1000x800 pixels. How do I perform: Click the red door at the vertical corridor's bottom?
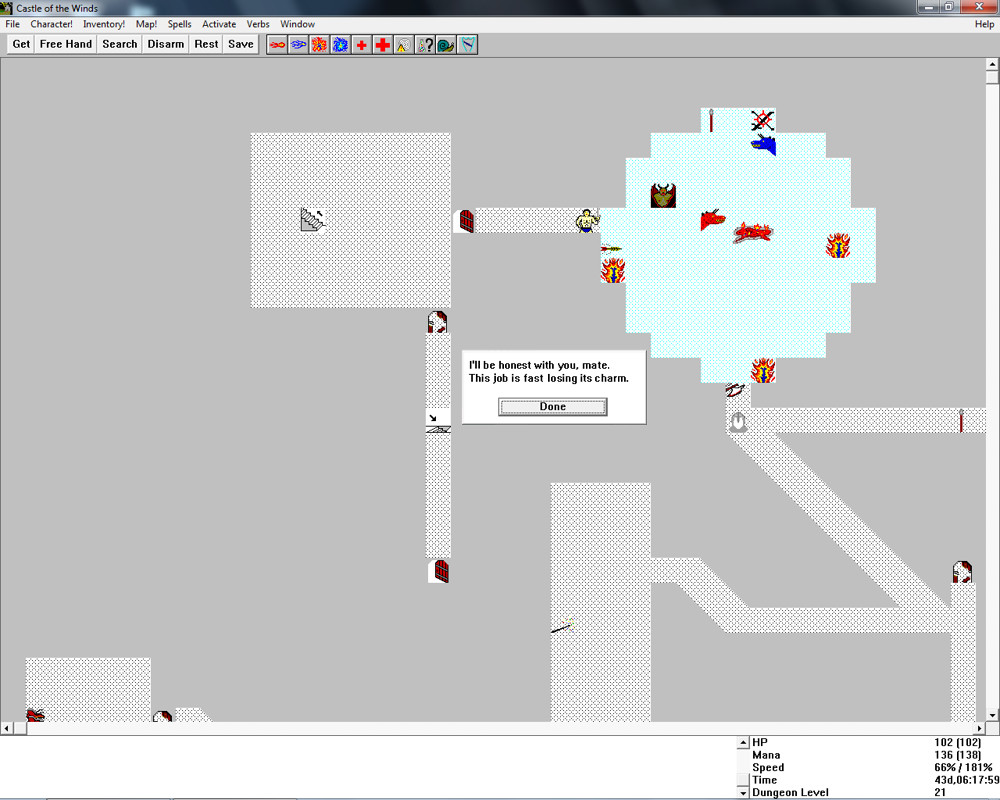coord(440,571)
